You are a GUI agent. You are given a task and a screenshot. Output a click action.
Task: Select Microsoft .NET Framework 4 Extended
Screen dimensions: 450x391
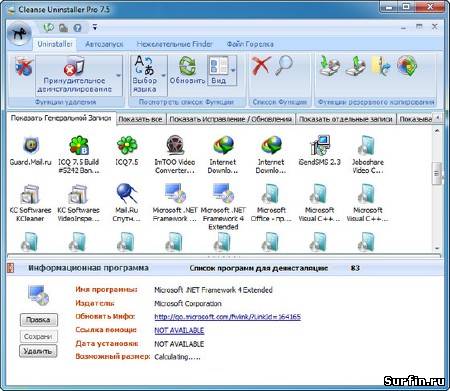point(223,207)
